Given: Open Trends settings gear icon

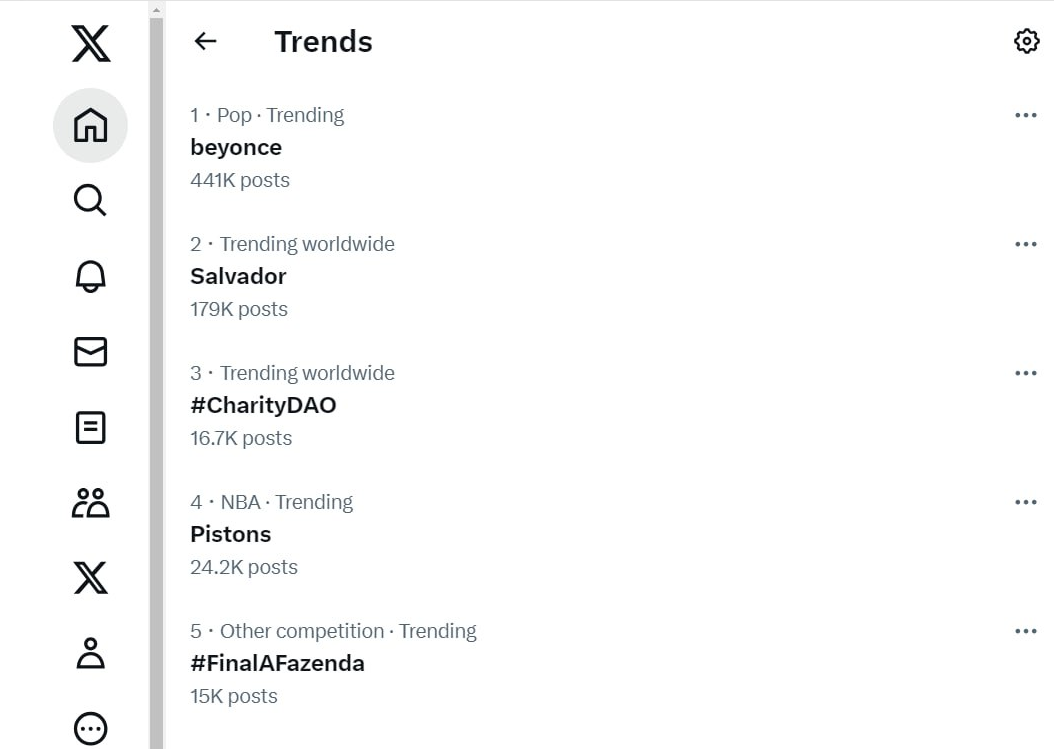Looking at the screenshot, I should coord(1026,41).
